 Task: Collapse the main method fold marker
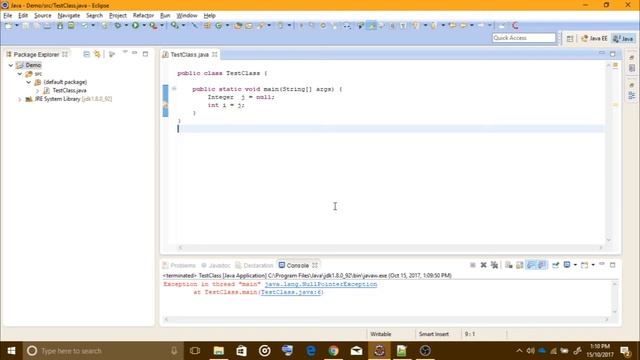pyautogui.click(x=174, y=89)
